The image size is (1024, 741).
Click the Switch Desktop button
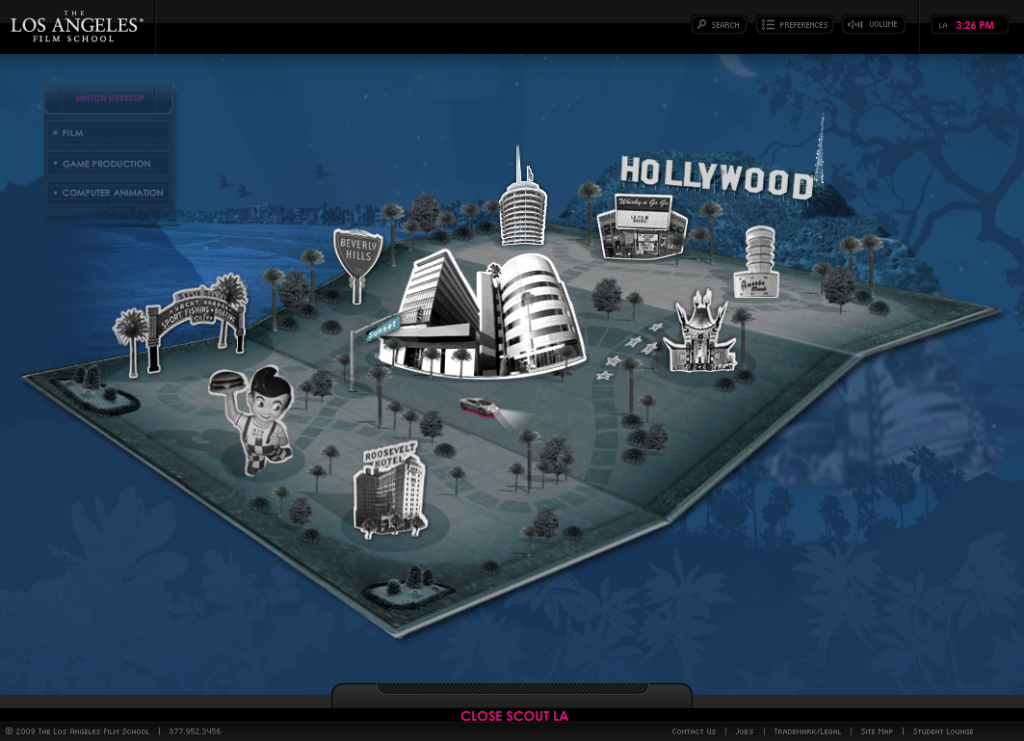(x=109, y=99)
